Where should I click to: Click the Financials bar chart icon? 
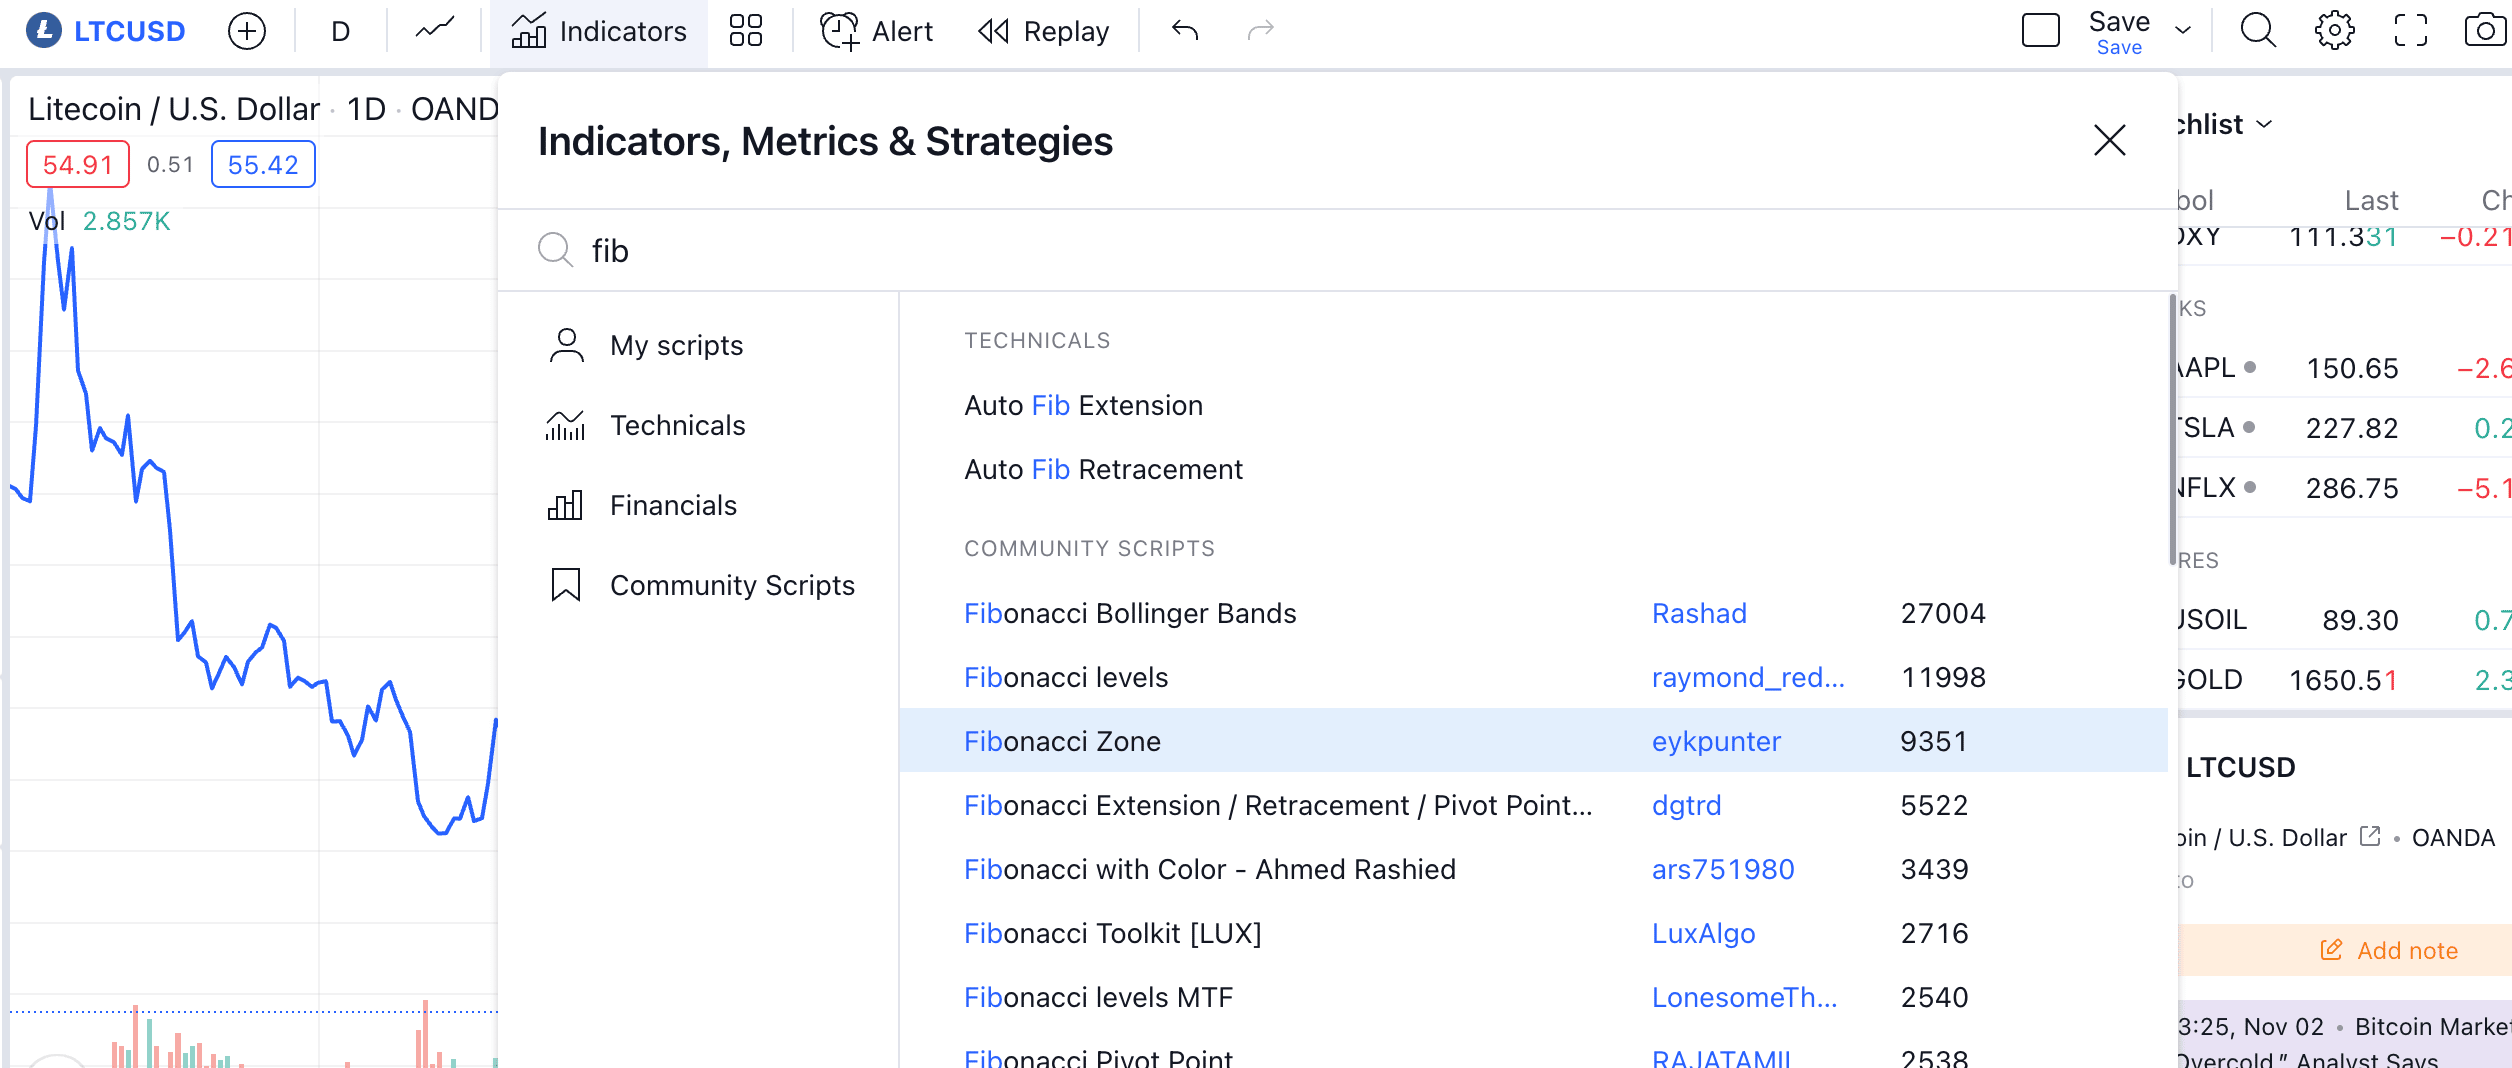pyautogui.click(x=565, y=505)
